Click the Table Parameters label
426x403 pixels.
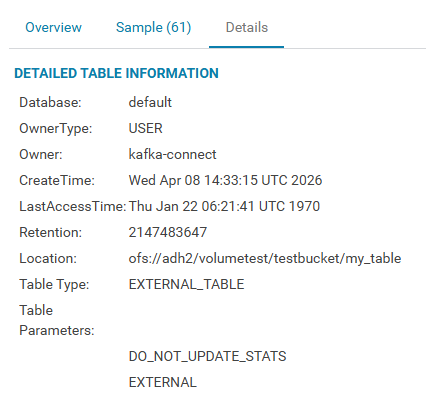(x=57, y=320)
